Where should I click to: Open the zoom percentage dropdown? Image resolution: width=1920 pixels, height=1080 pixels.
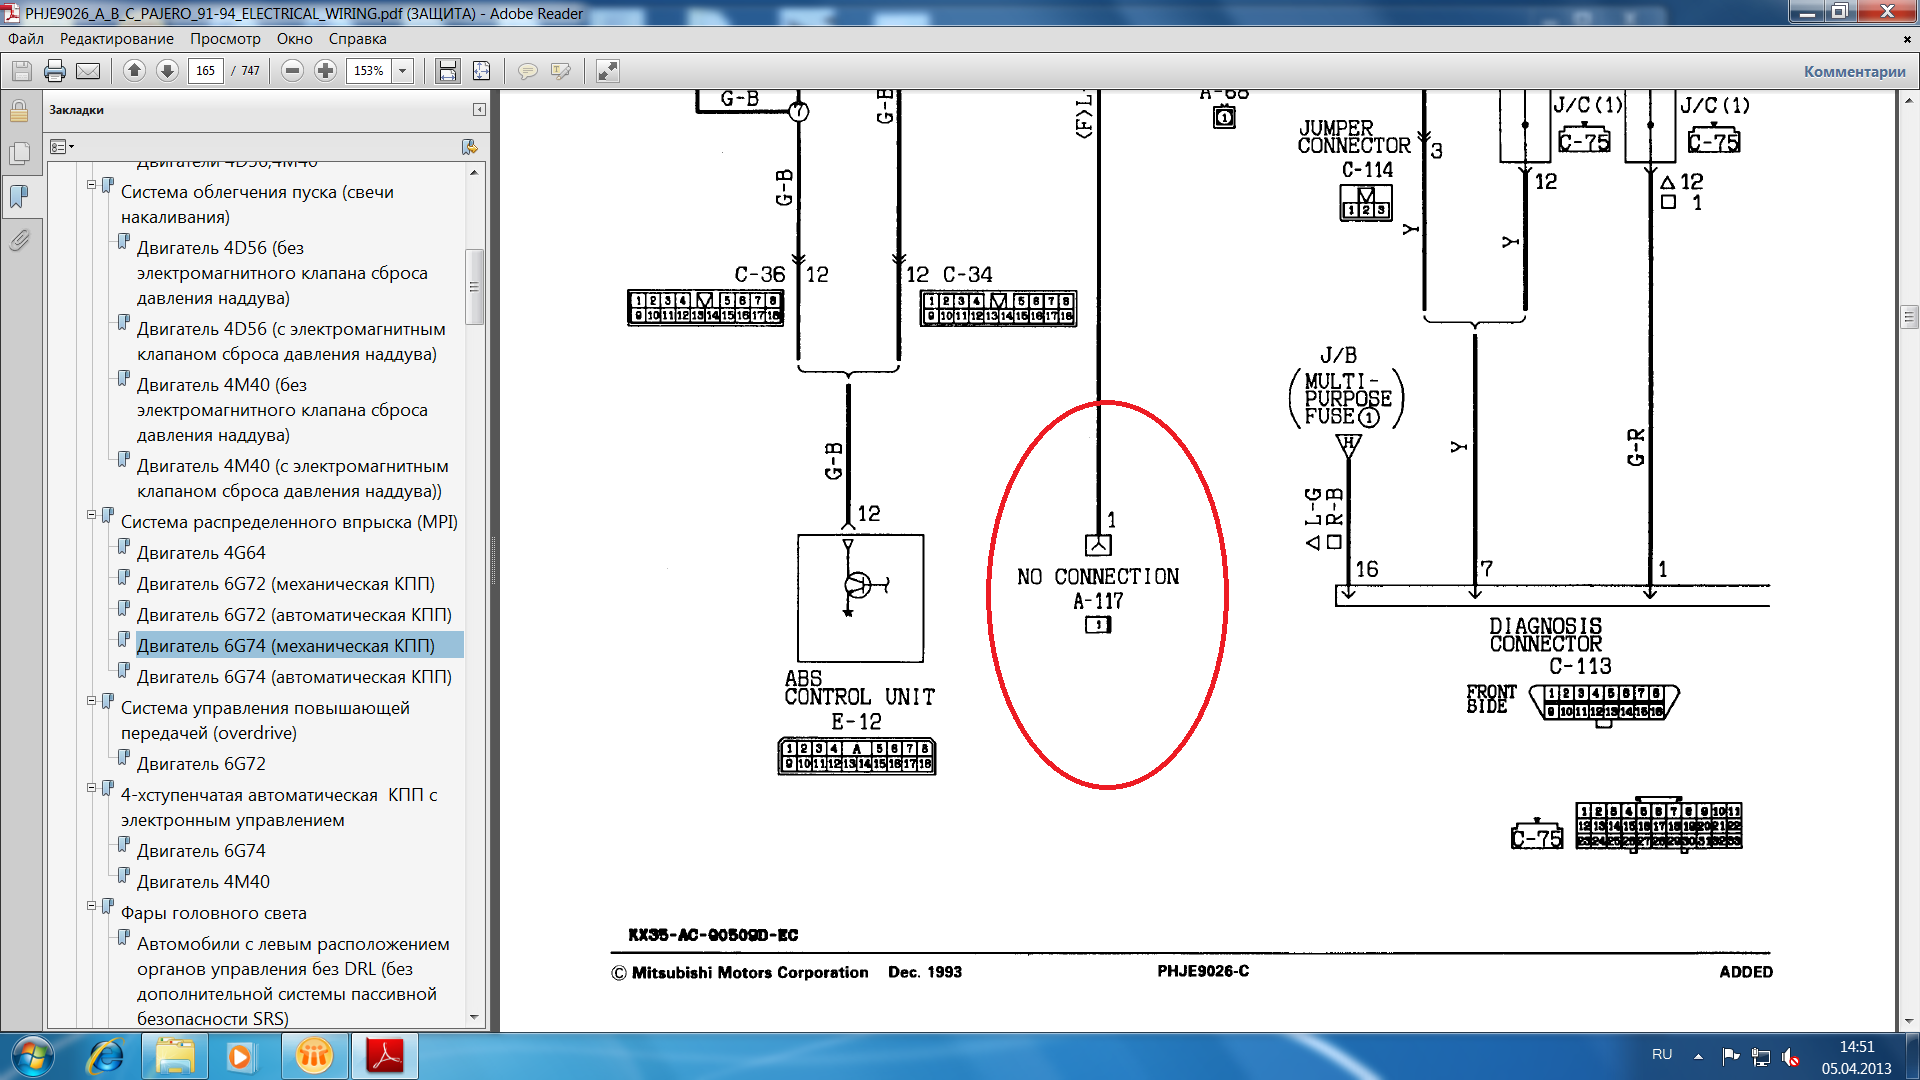(402, 71)
